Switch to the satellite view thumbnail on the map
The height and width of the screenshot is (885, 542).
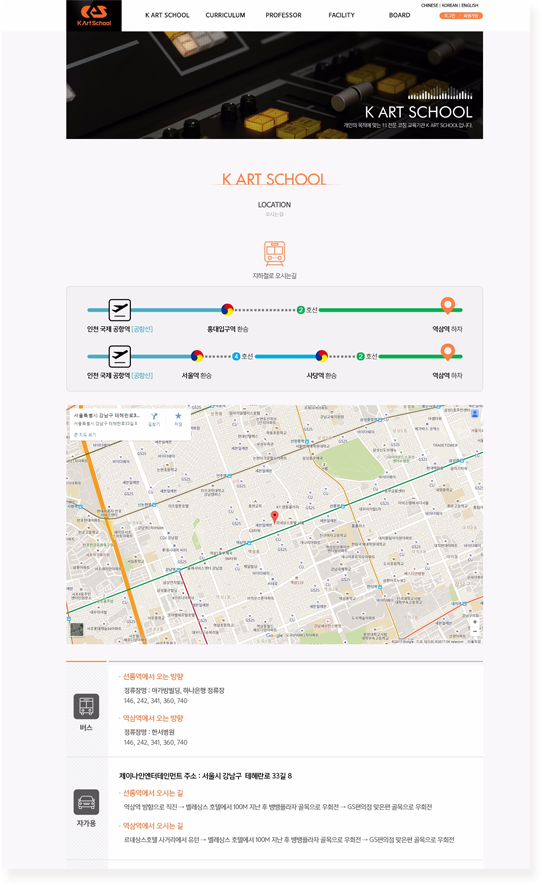(x=76, y=629)
